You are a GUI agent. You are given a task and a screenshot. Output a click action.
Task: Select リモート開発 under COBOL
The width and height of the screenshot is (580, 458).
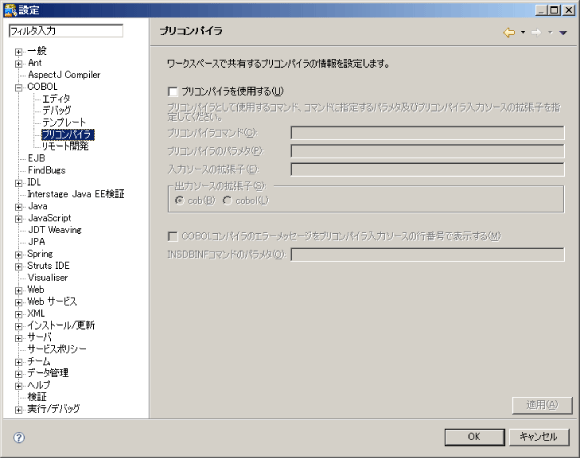point(65,146)
